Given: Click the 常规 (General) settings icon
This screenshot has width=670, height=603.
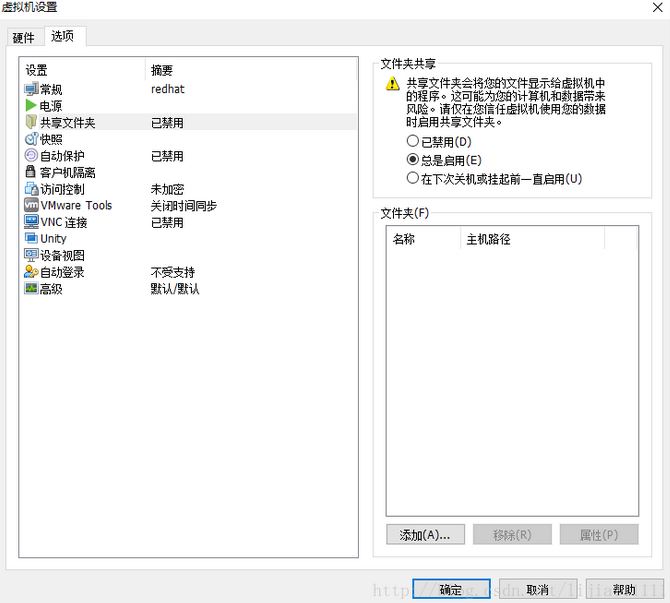Looking at the screenshot, I should point(31,89).
